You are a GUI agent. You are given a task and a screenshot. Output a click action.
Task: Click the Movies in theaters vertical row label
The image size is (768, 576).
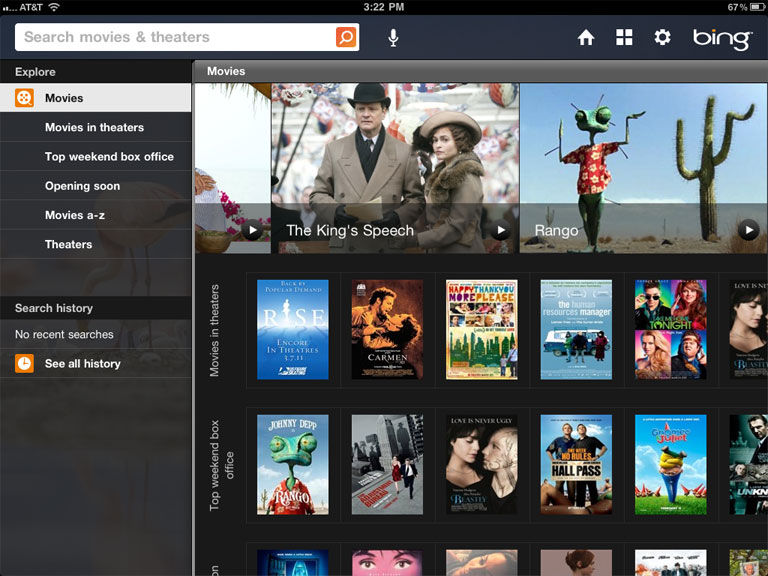(x=214, y=331)
